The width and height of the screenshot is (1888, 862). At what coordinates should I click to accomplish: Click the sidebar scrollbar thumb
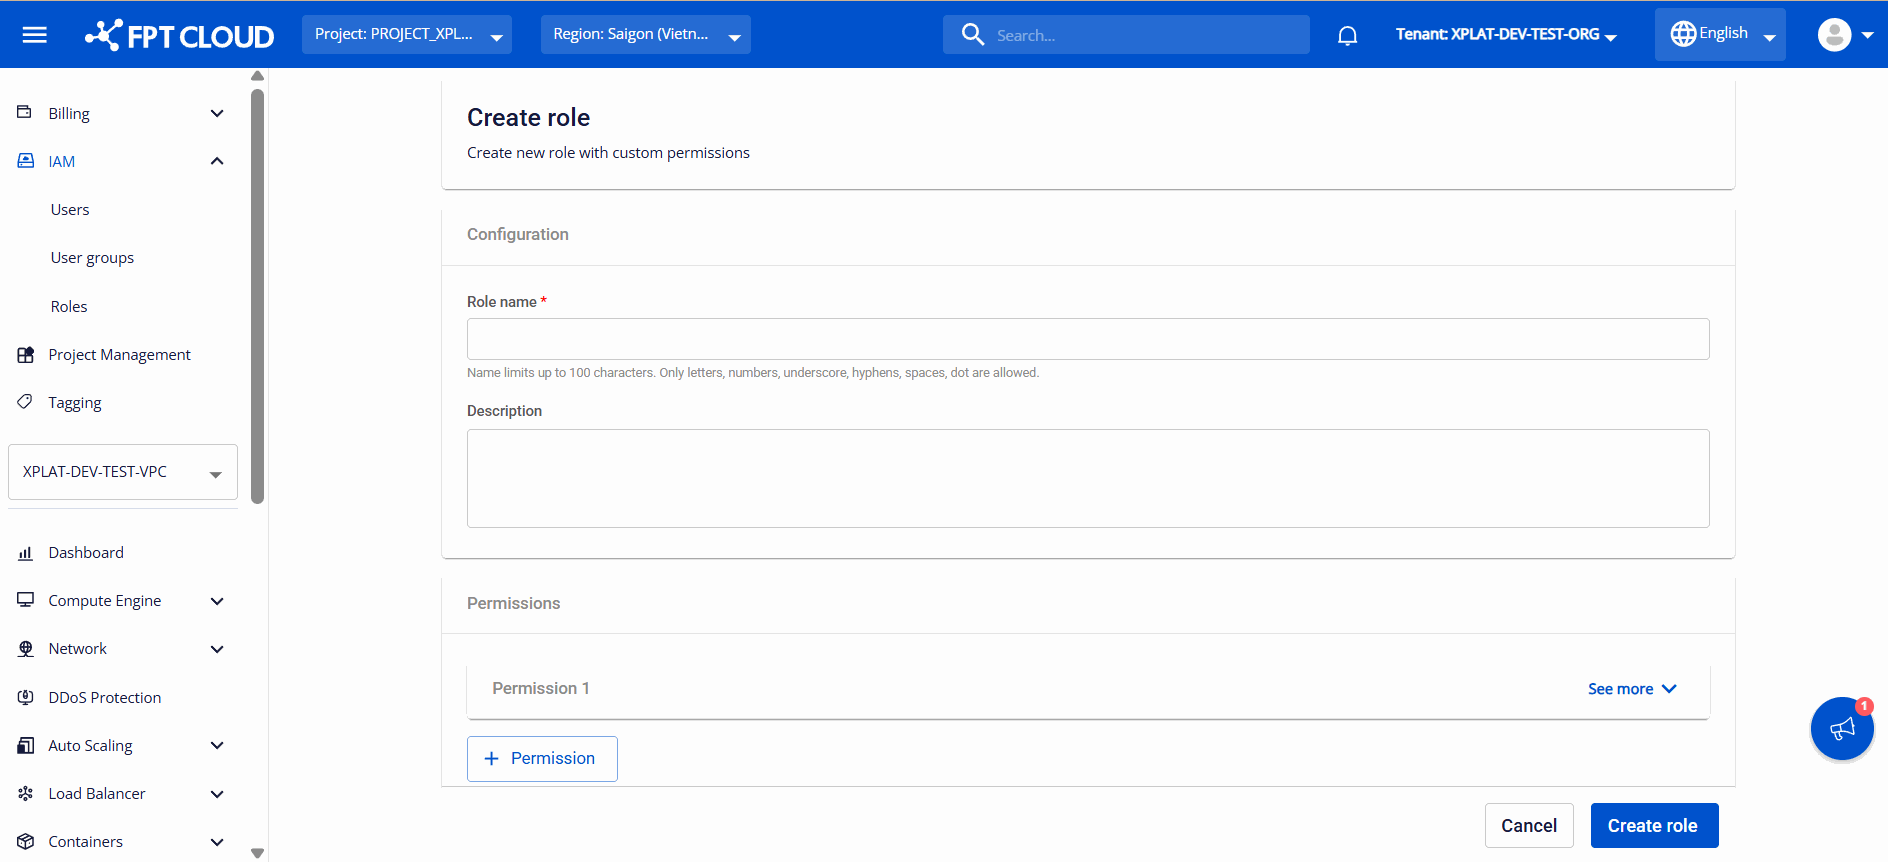click(257, 296)
